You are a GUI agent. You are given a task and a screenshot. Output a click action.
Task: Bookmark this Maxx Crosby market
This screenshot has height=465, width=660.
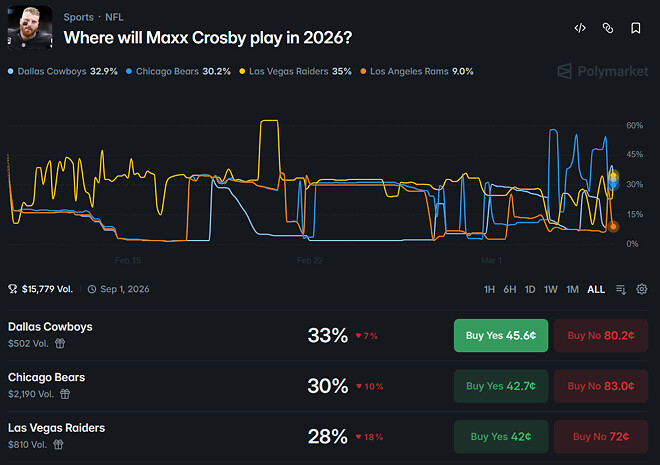point(636,29)
